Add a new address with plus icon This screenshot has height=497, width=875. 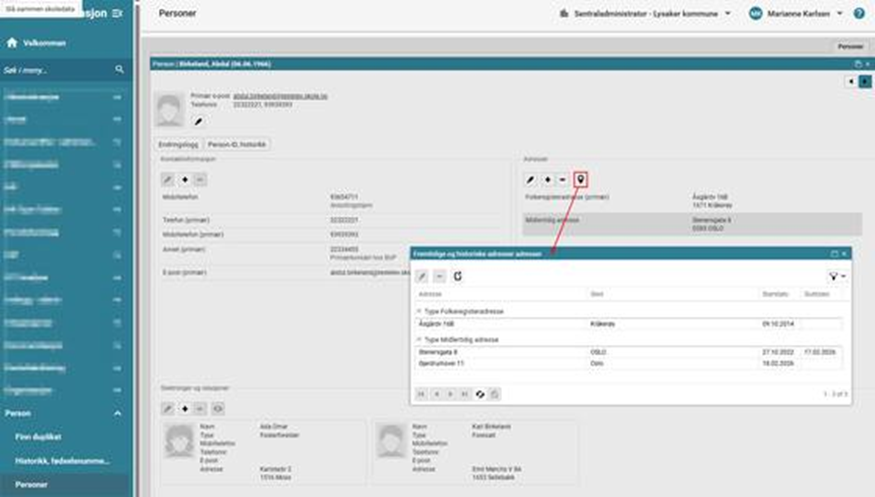point(548,180)
